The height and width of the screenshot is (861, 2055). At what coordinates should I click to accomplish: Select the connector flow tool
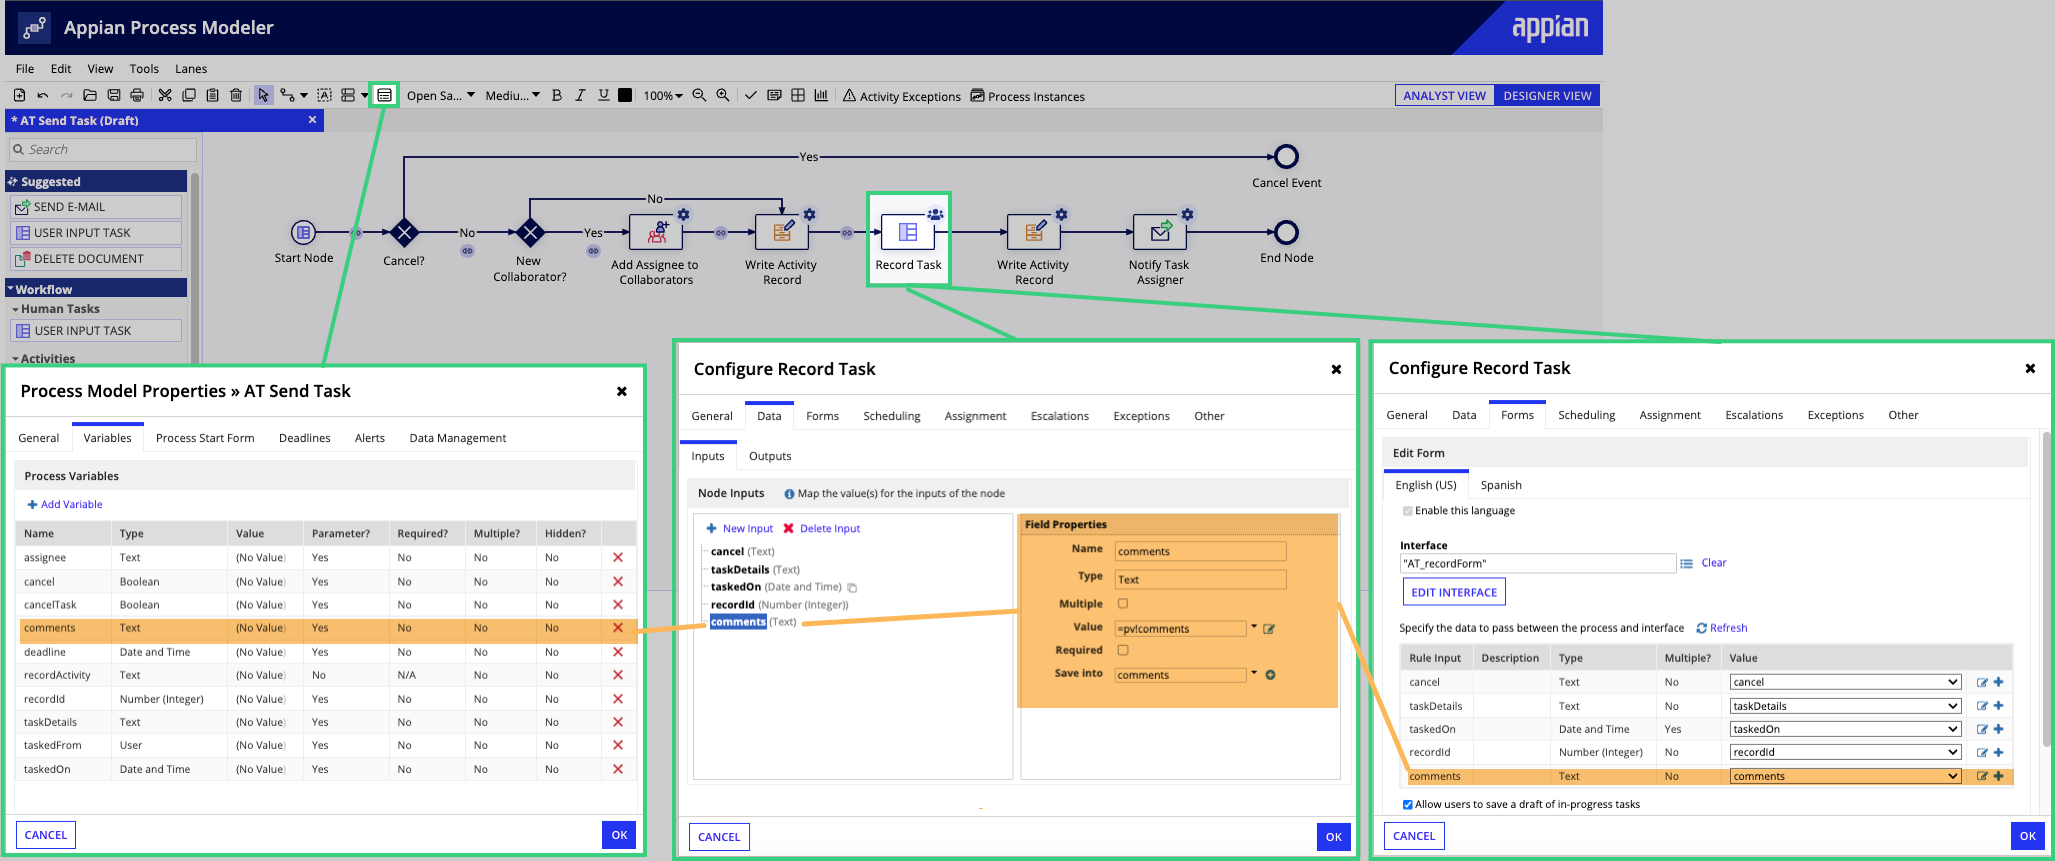[x=288, y=95]
